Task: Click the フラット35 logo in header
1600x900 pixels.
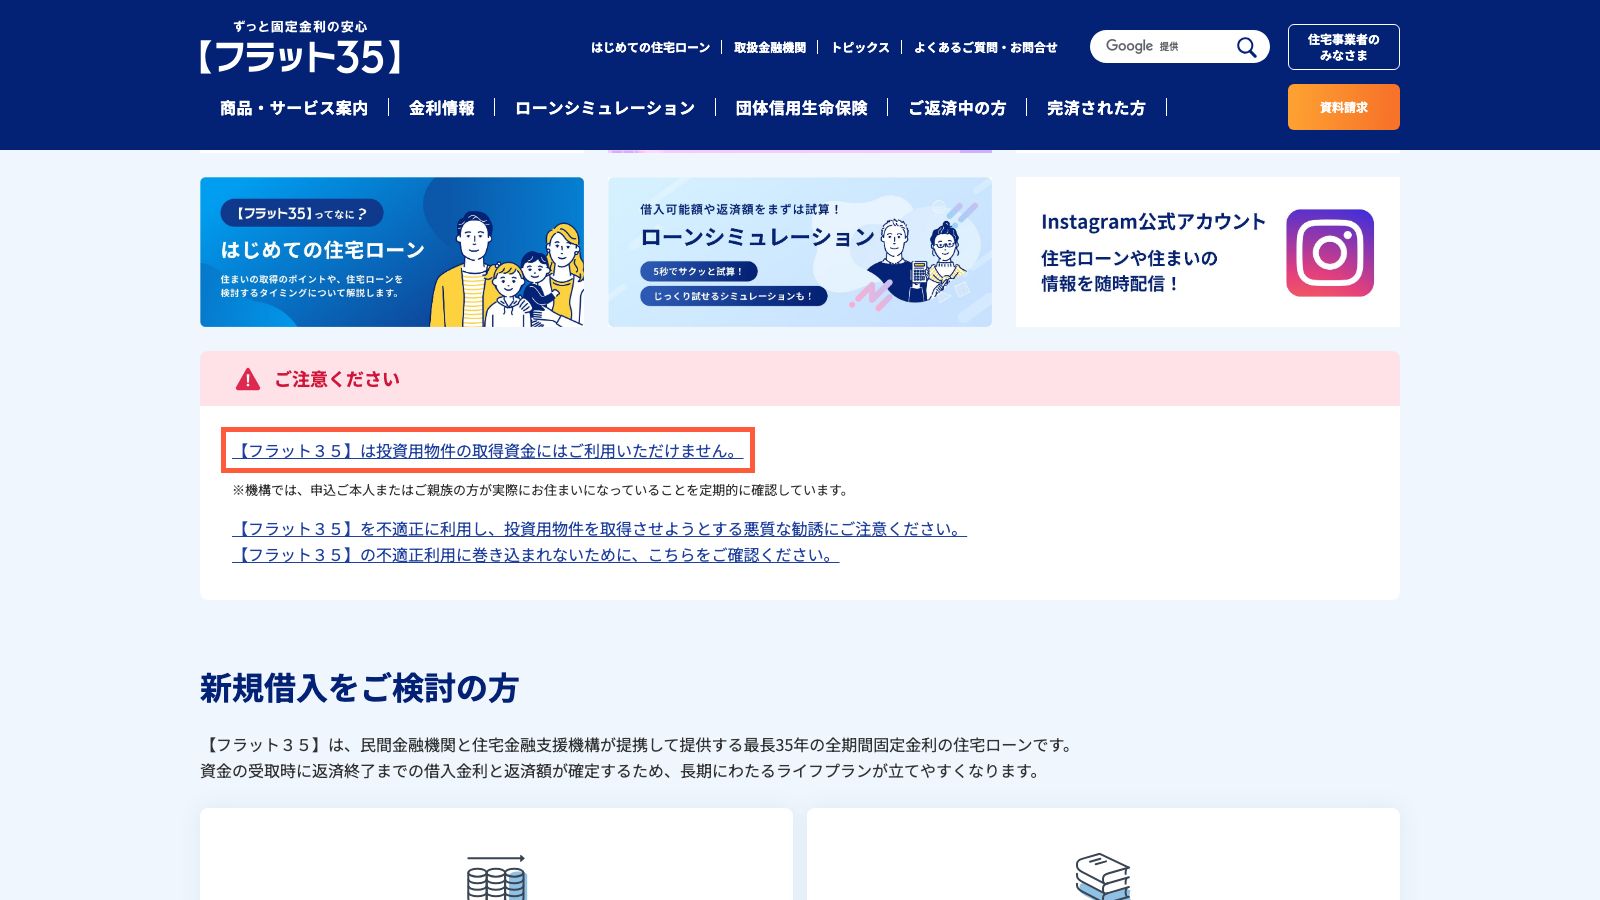Action: (300, 47)
